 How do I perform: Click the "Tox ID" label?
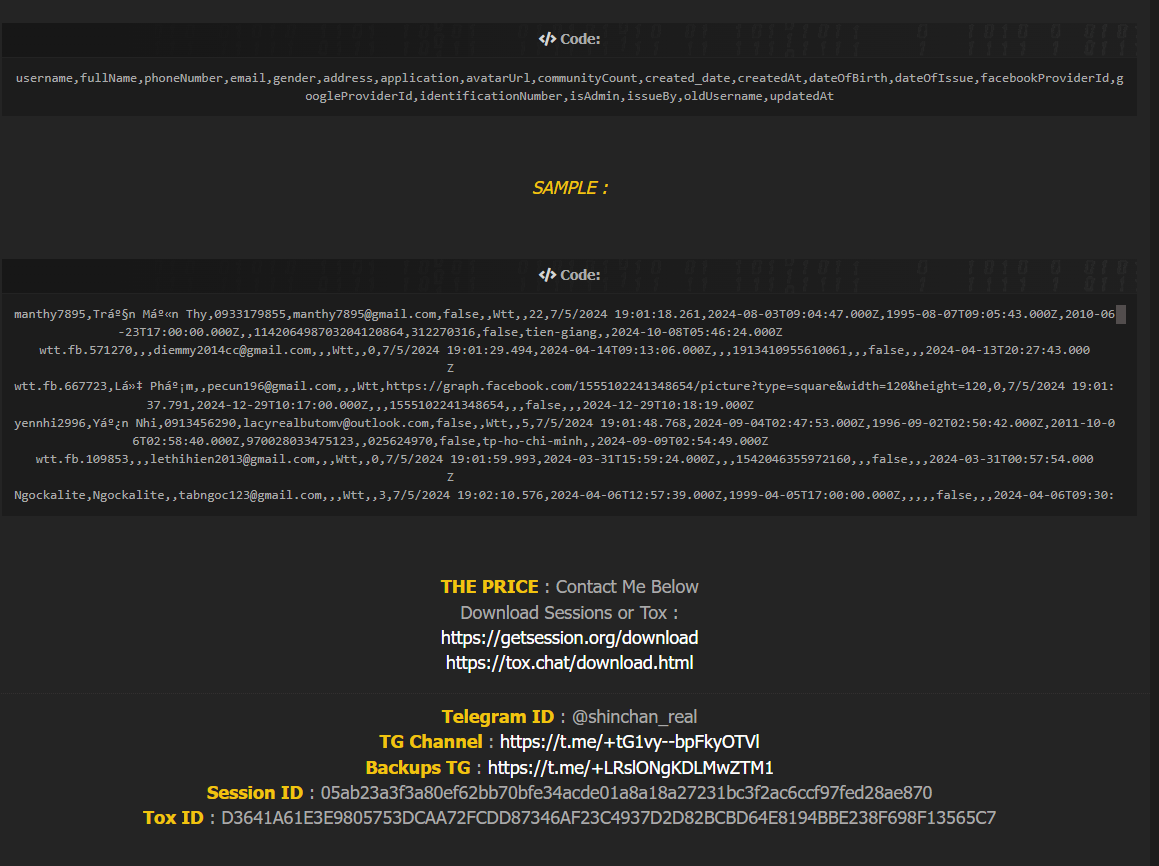pos(173,818)
